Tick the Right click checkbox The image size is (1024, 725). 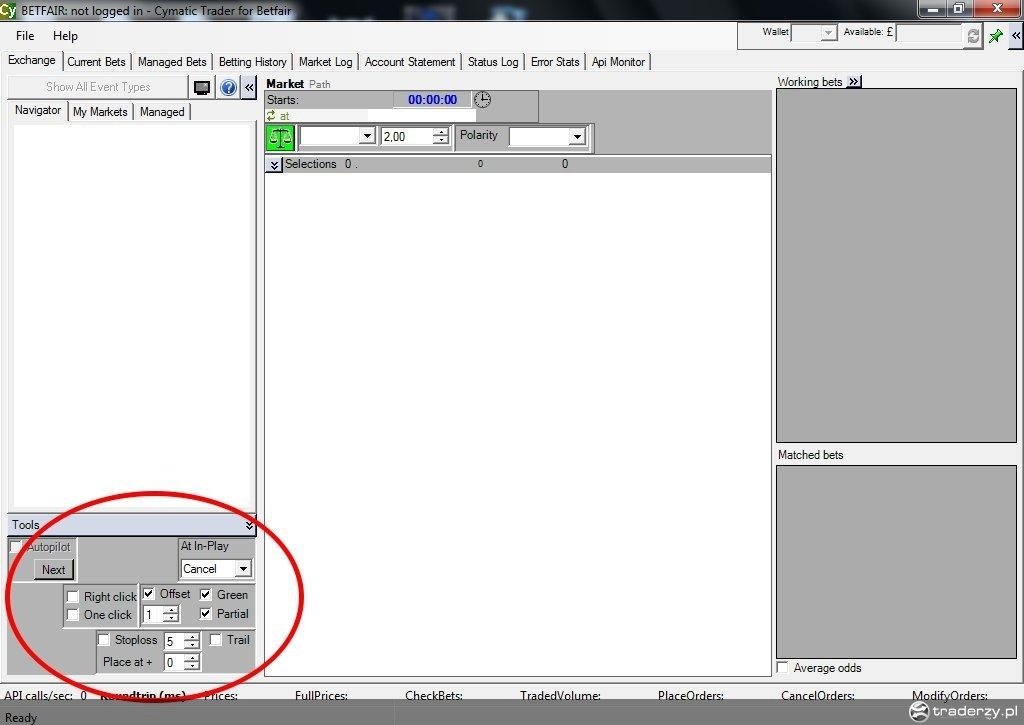pyautogui.click(x=73, y=597)
